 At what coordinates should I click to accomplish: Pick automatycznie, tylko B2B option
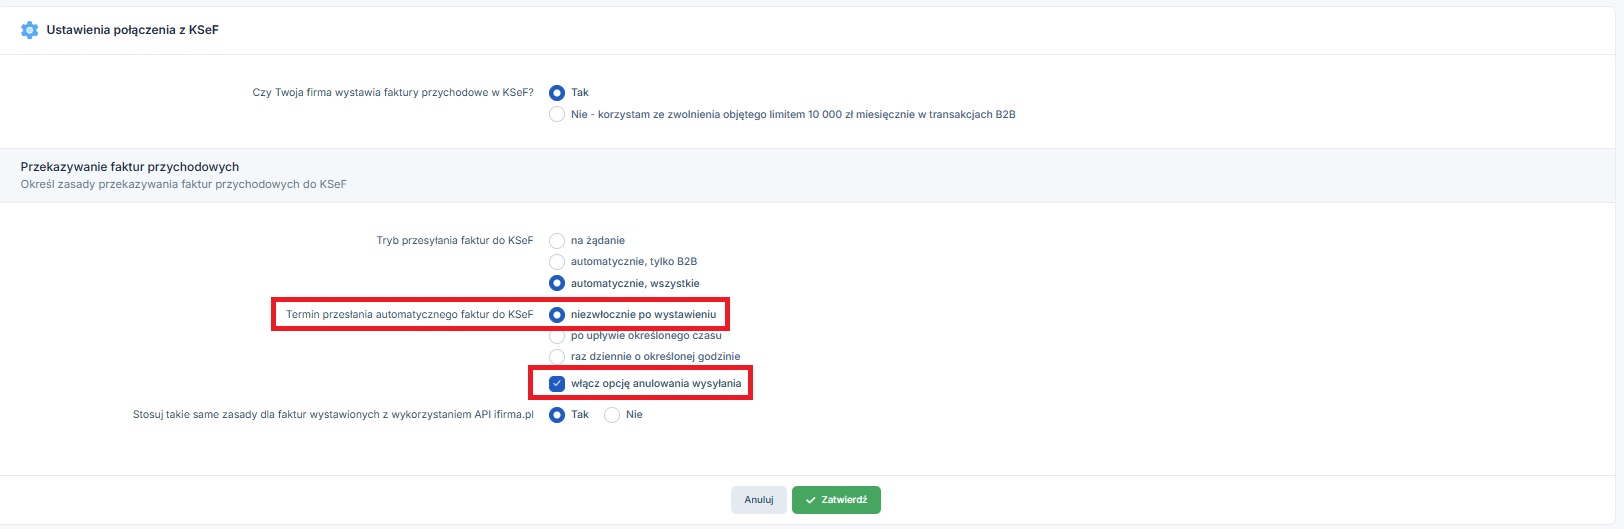click(x=557, y=262)
